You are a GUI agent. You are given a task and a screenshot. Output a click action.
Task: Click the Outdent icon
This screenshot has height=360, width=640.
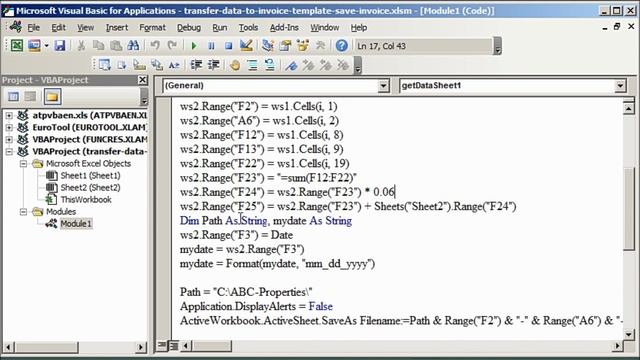click(x=213, y=65)
